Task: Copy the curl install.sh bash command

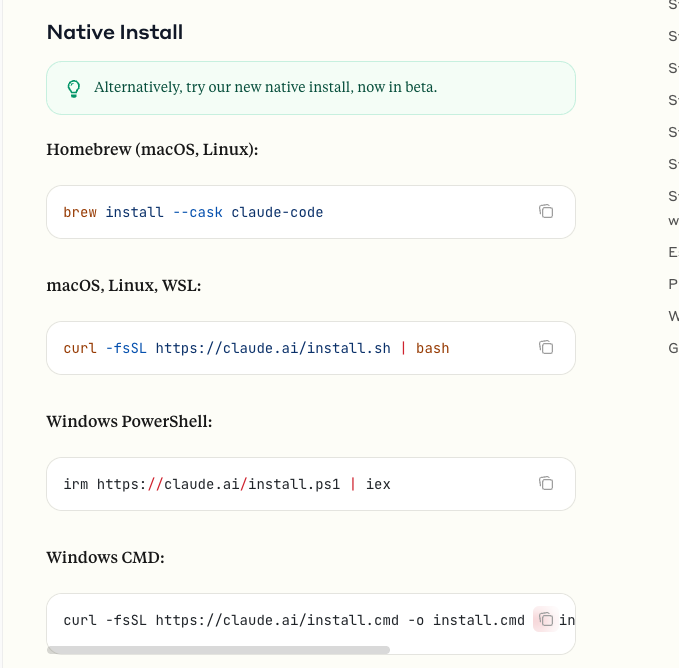Action: pyautogui.click(x=546, y=348)
